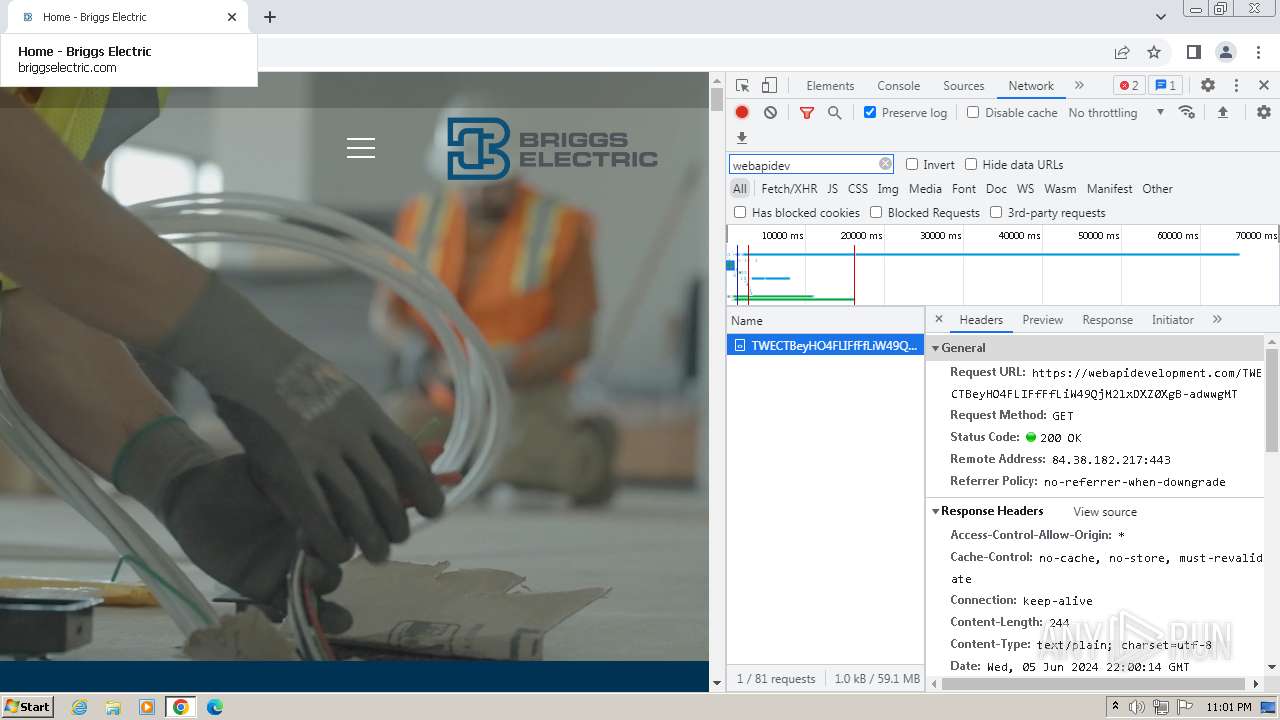Enable Has blocked cookies filter
Screen dimensions: 1280x720
click(x=740, y=212)
